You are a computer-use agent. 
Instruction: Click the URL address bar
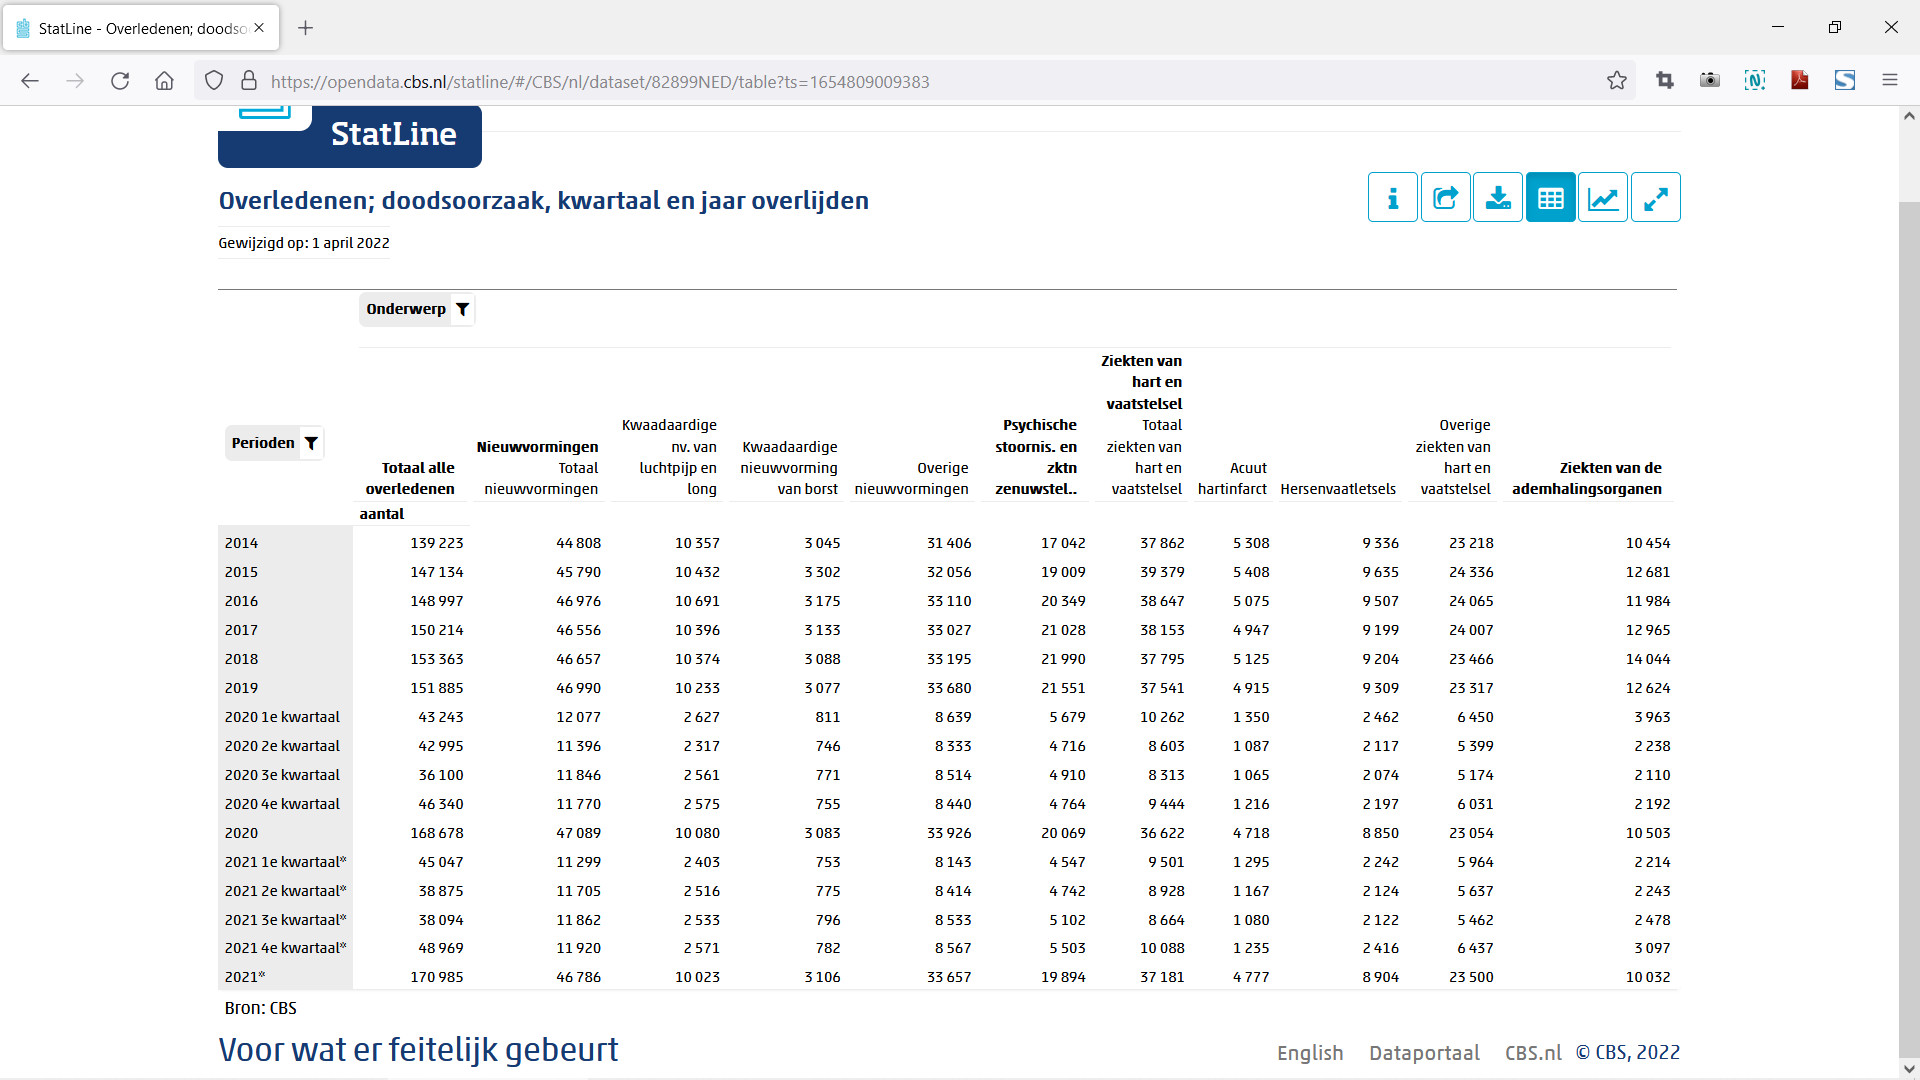(x=900, y=82)
